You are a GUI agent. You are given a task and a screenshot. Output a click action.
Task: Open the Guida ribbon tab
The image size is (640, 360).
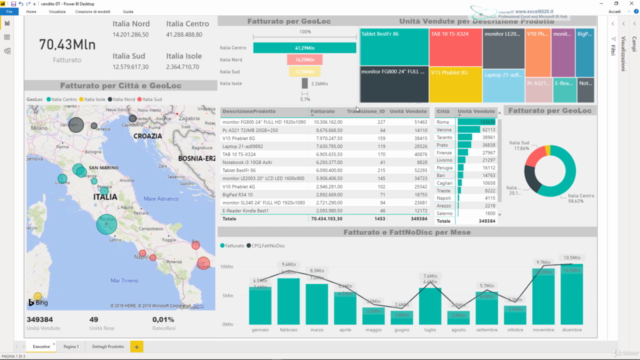click(128, 11)
